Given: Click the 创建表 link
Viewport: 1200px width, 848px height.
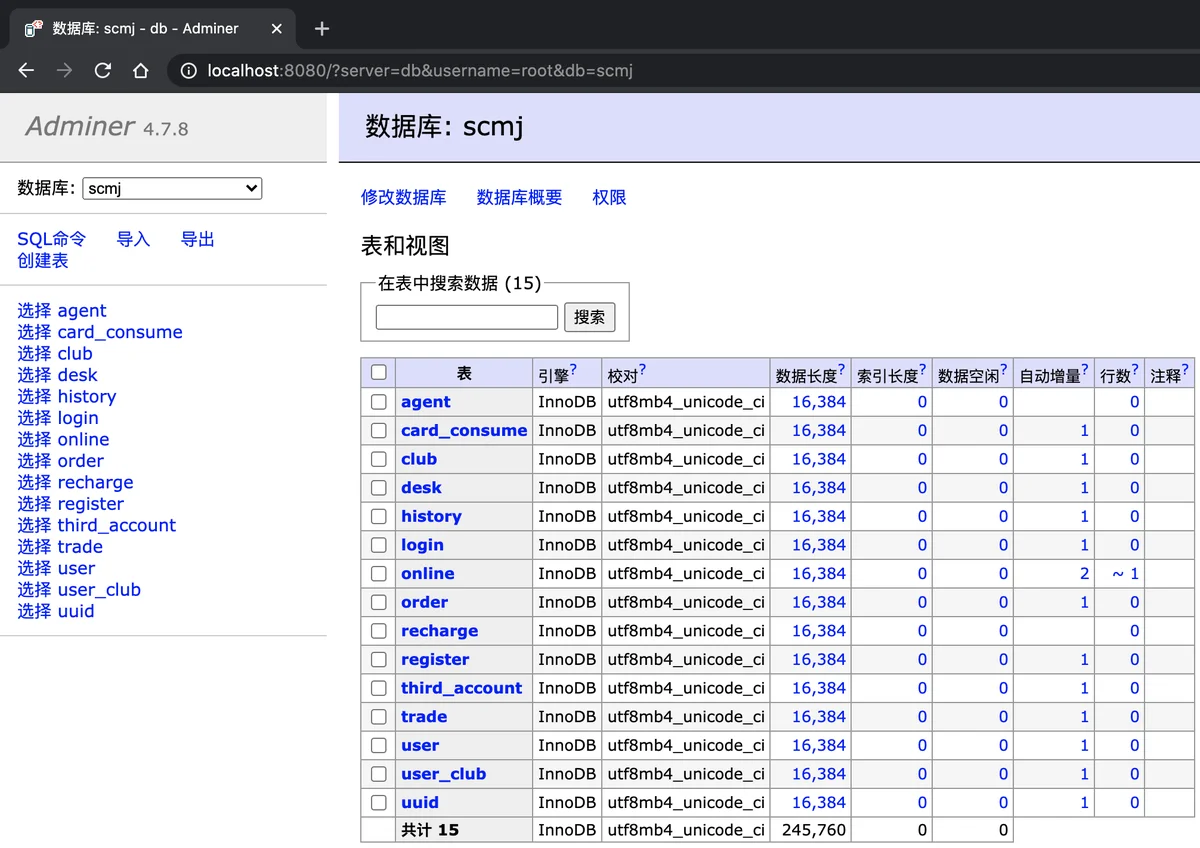Looking at the screenshot, I should [43, 260].
